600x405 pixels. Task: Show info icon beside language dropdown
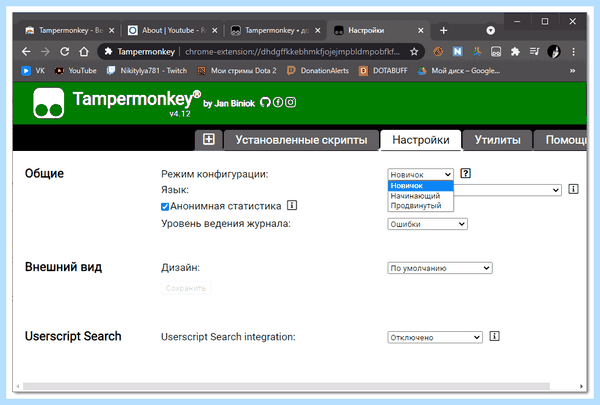pos(573,189)
